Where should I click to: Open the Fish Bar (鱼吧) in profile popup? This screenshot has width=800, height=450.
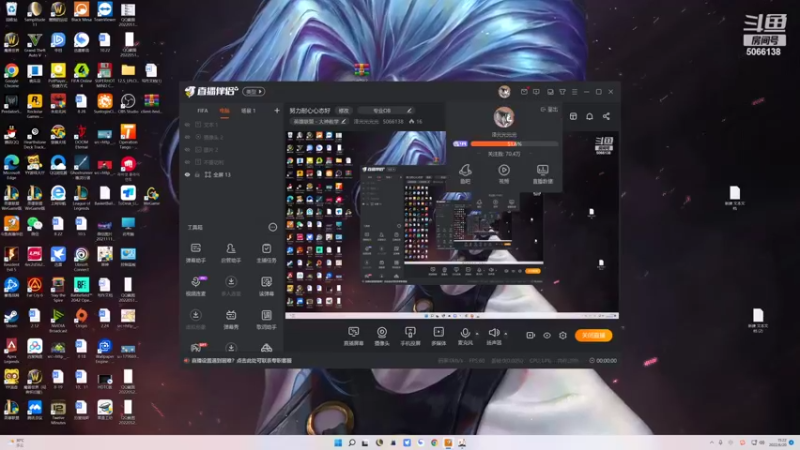coord(465,173)
